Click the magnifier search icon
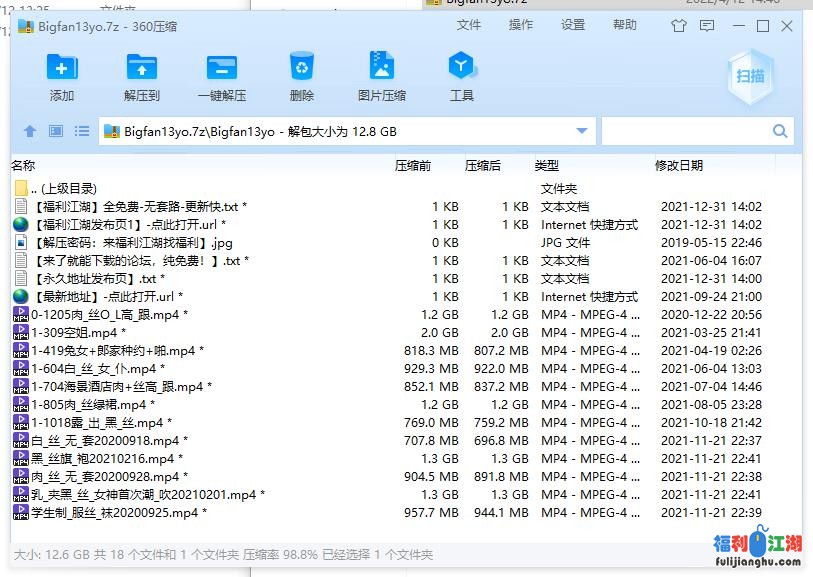 pyautogui.click(x=780, y=131)
